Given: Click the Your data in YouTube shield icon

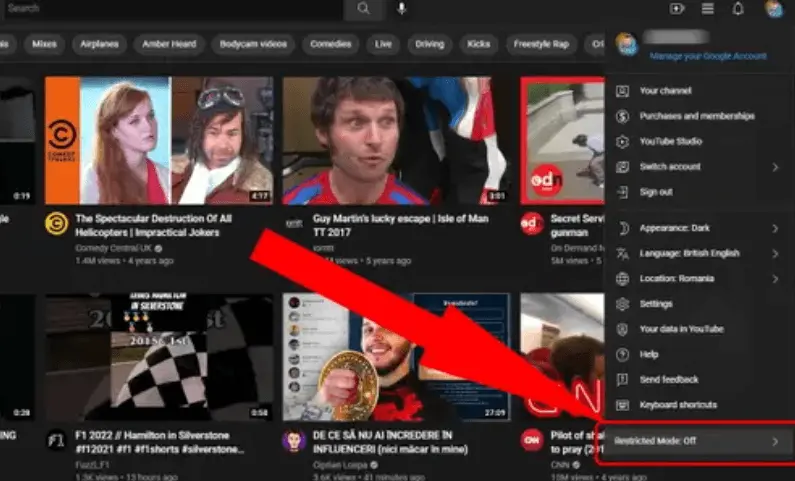Looking at the screenshot, I should click(623, 329).
